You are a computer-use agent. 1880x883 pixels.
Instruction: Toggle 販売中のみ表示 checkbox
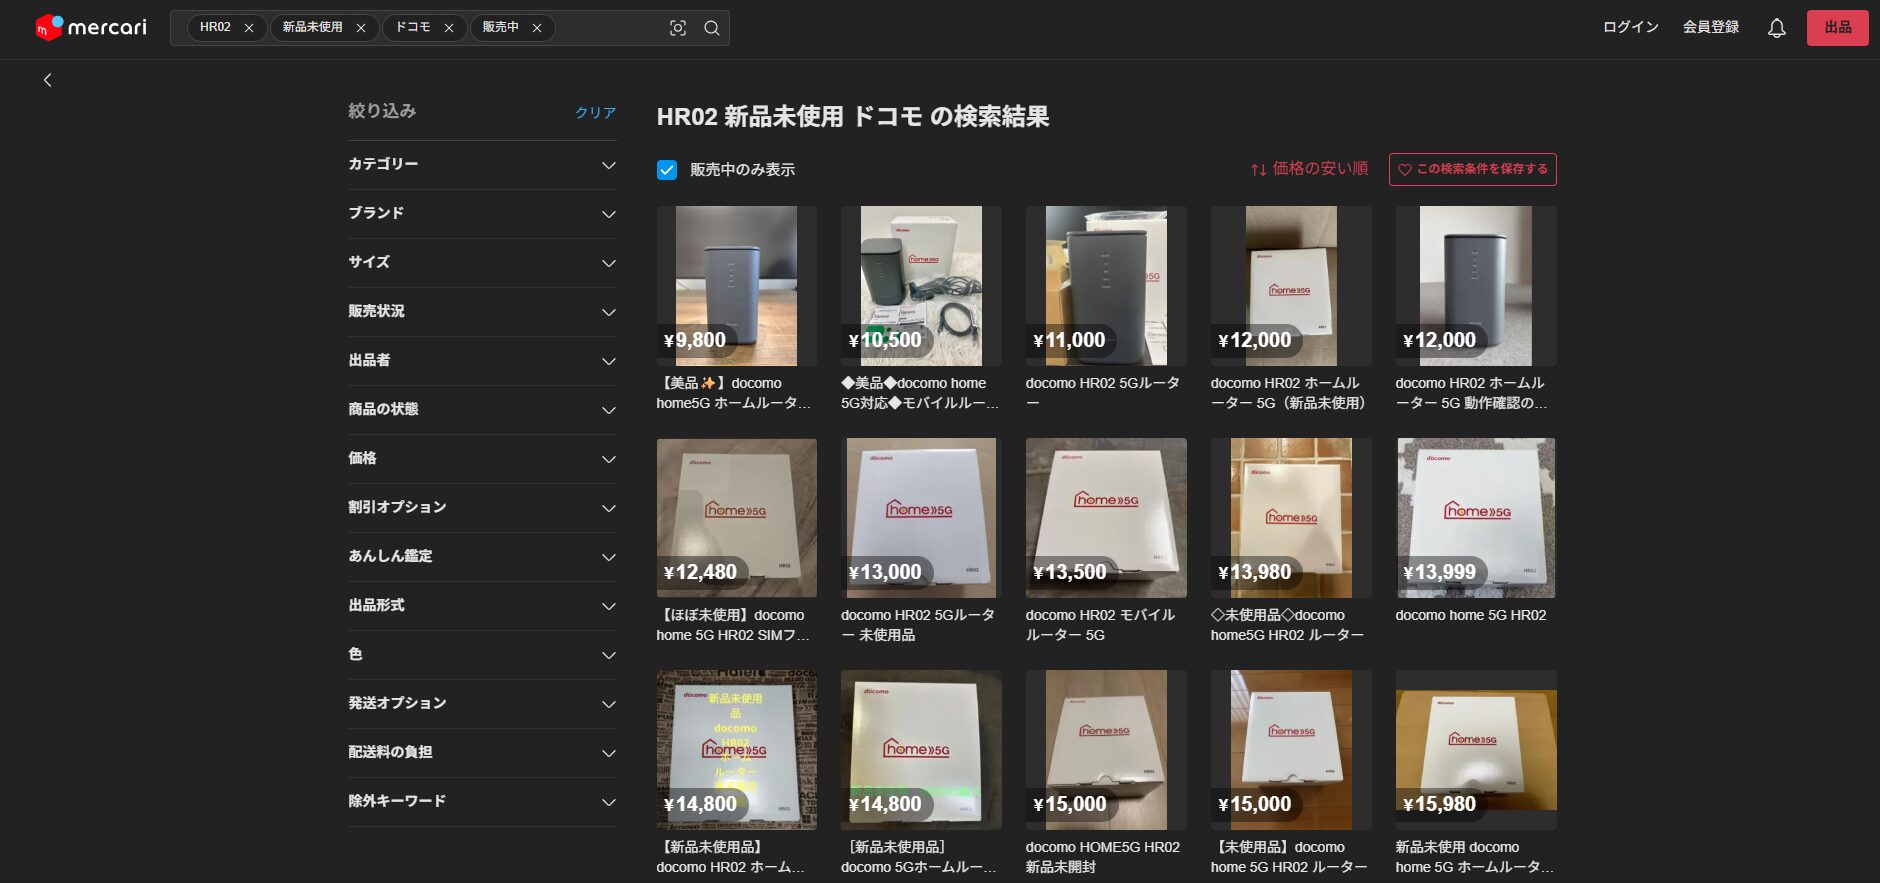pos(667,170)
